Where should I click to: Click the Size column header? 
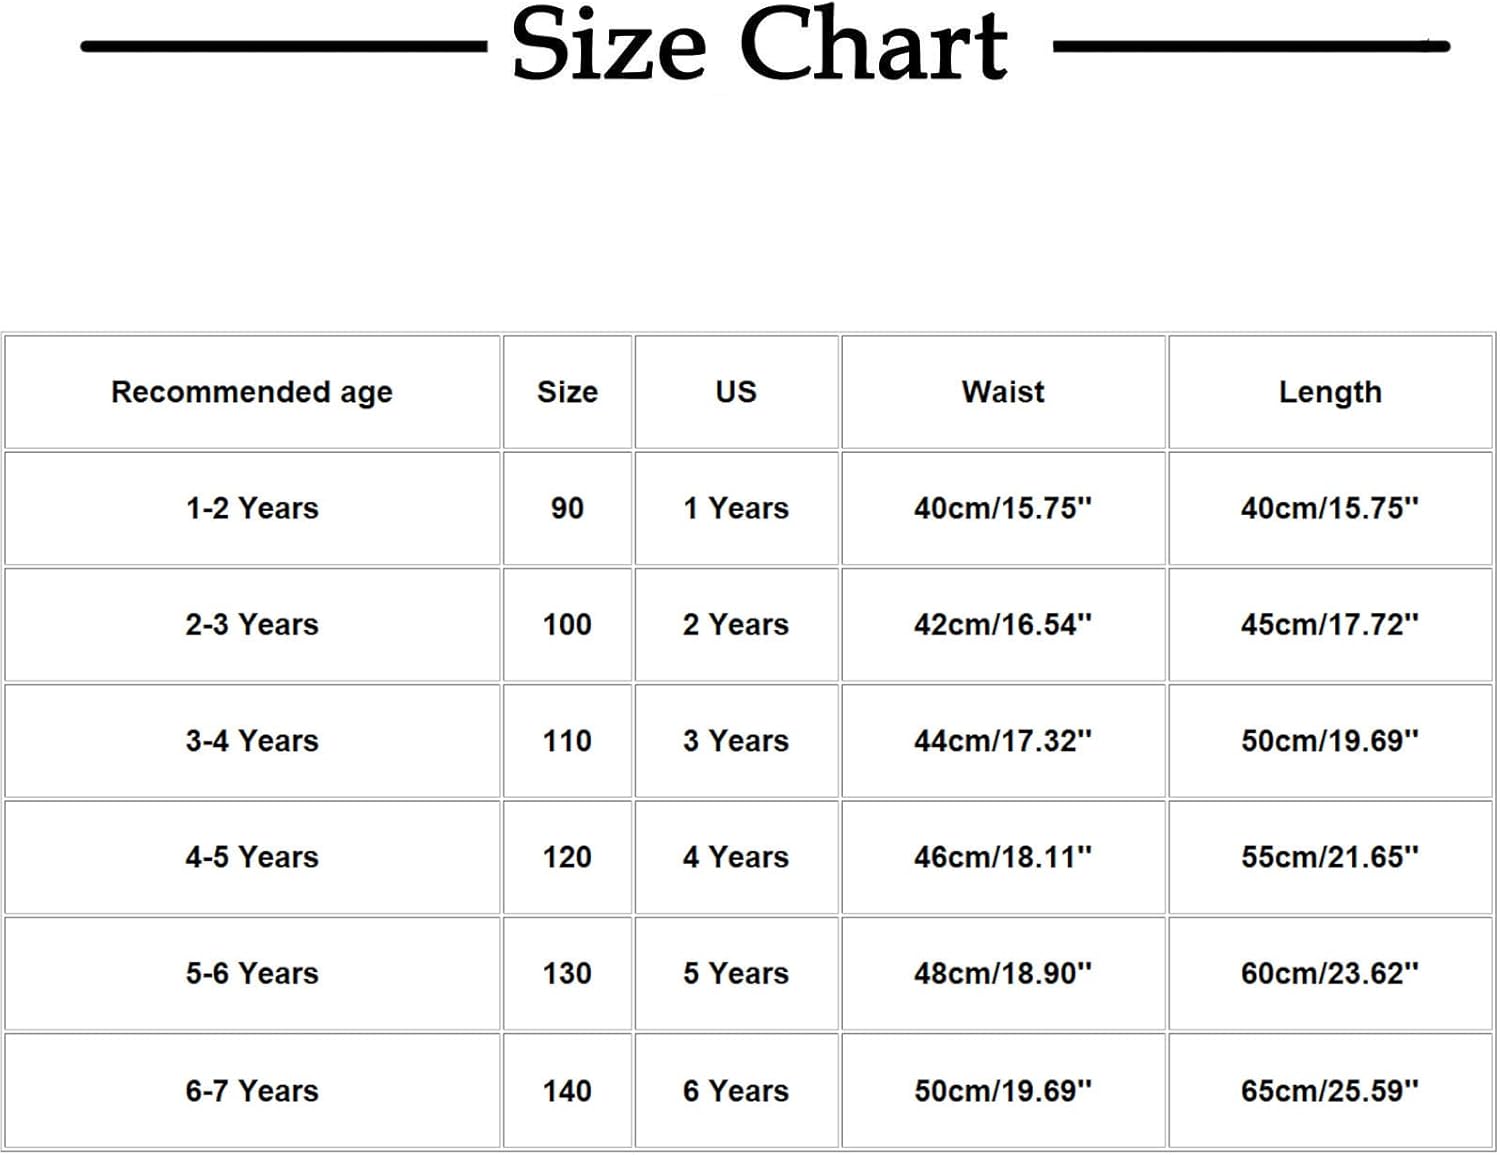[567, 392]
